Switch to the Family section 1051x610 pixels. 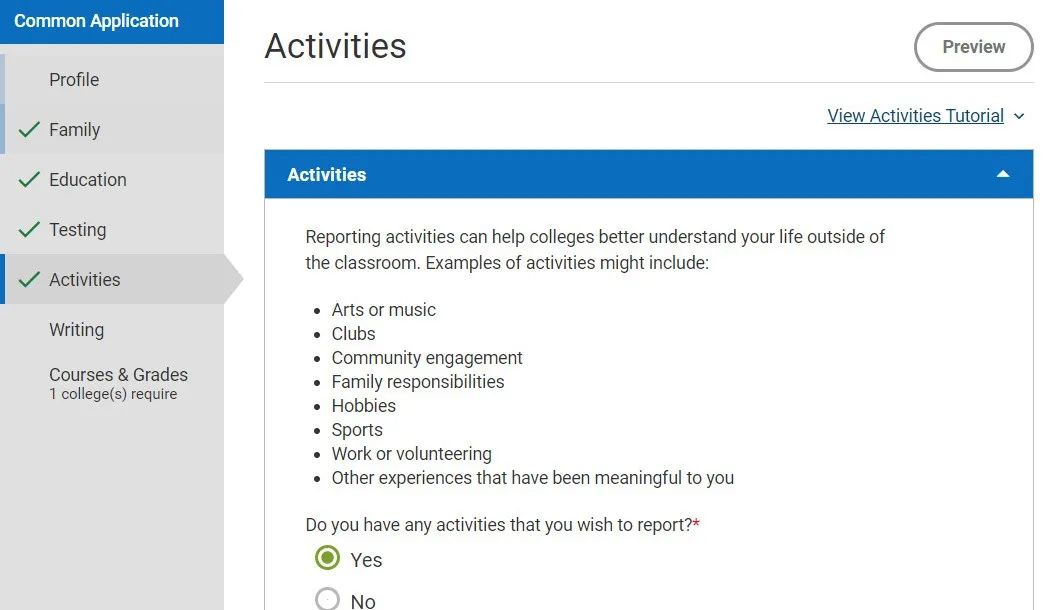click(75, 130)
